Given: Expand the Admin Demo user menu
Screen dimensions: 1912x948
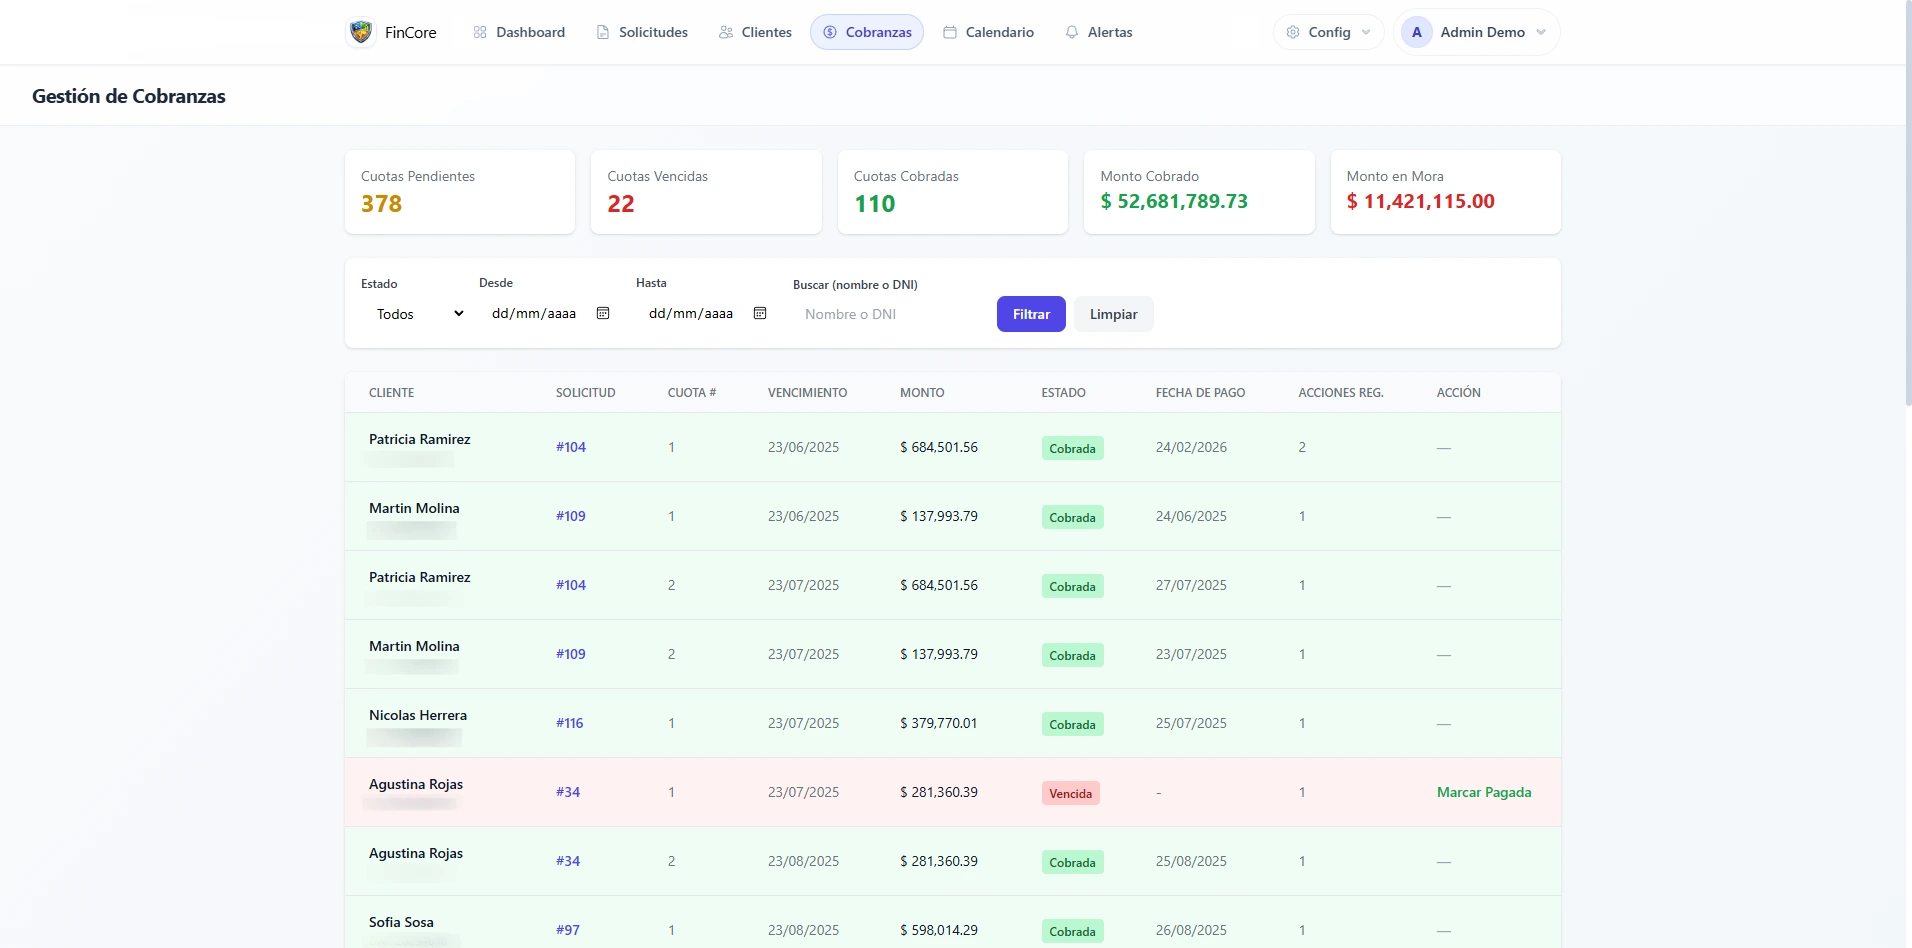Looking at the screenshot, I should tap(1541, 32).
